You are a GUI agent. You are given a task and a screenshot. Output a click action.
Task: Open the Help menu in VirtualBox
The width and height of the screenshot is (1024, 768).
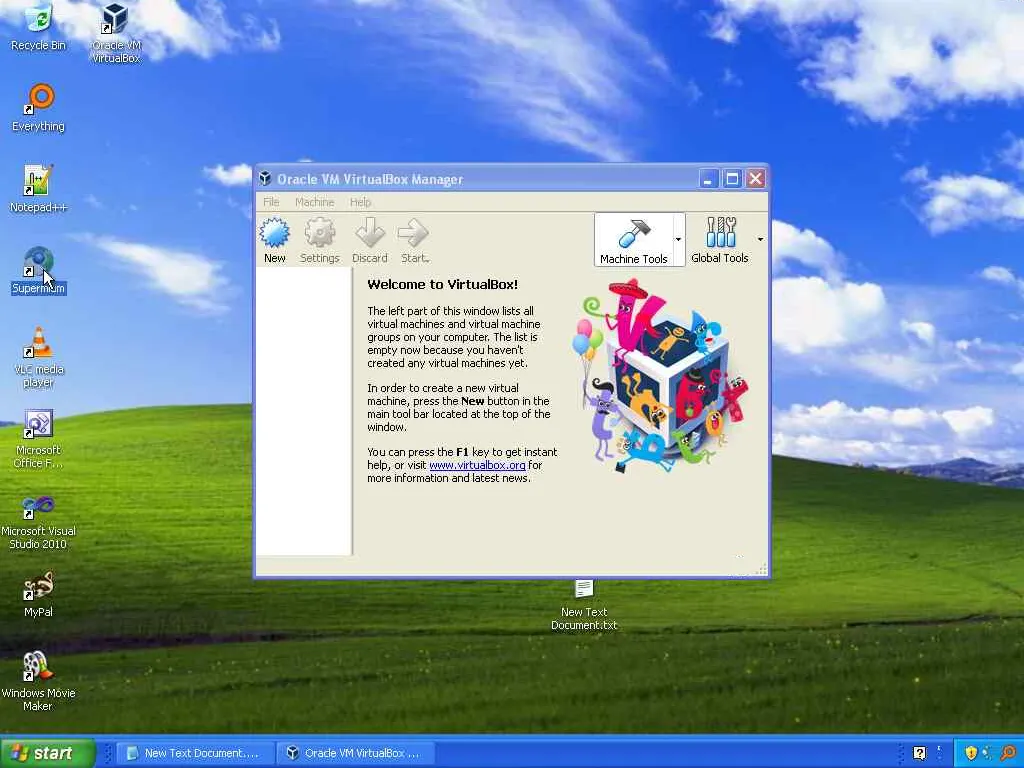(x=360, y=202)
